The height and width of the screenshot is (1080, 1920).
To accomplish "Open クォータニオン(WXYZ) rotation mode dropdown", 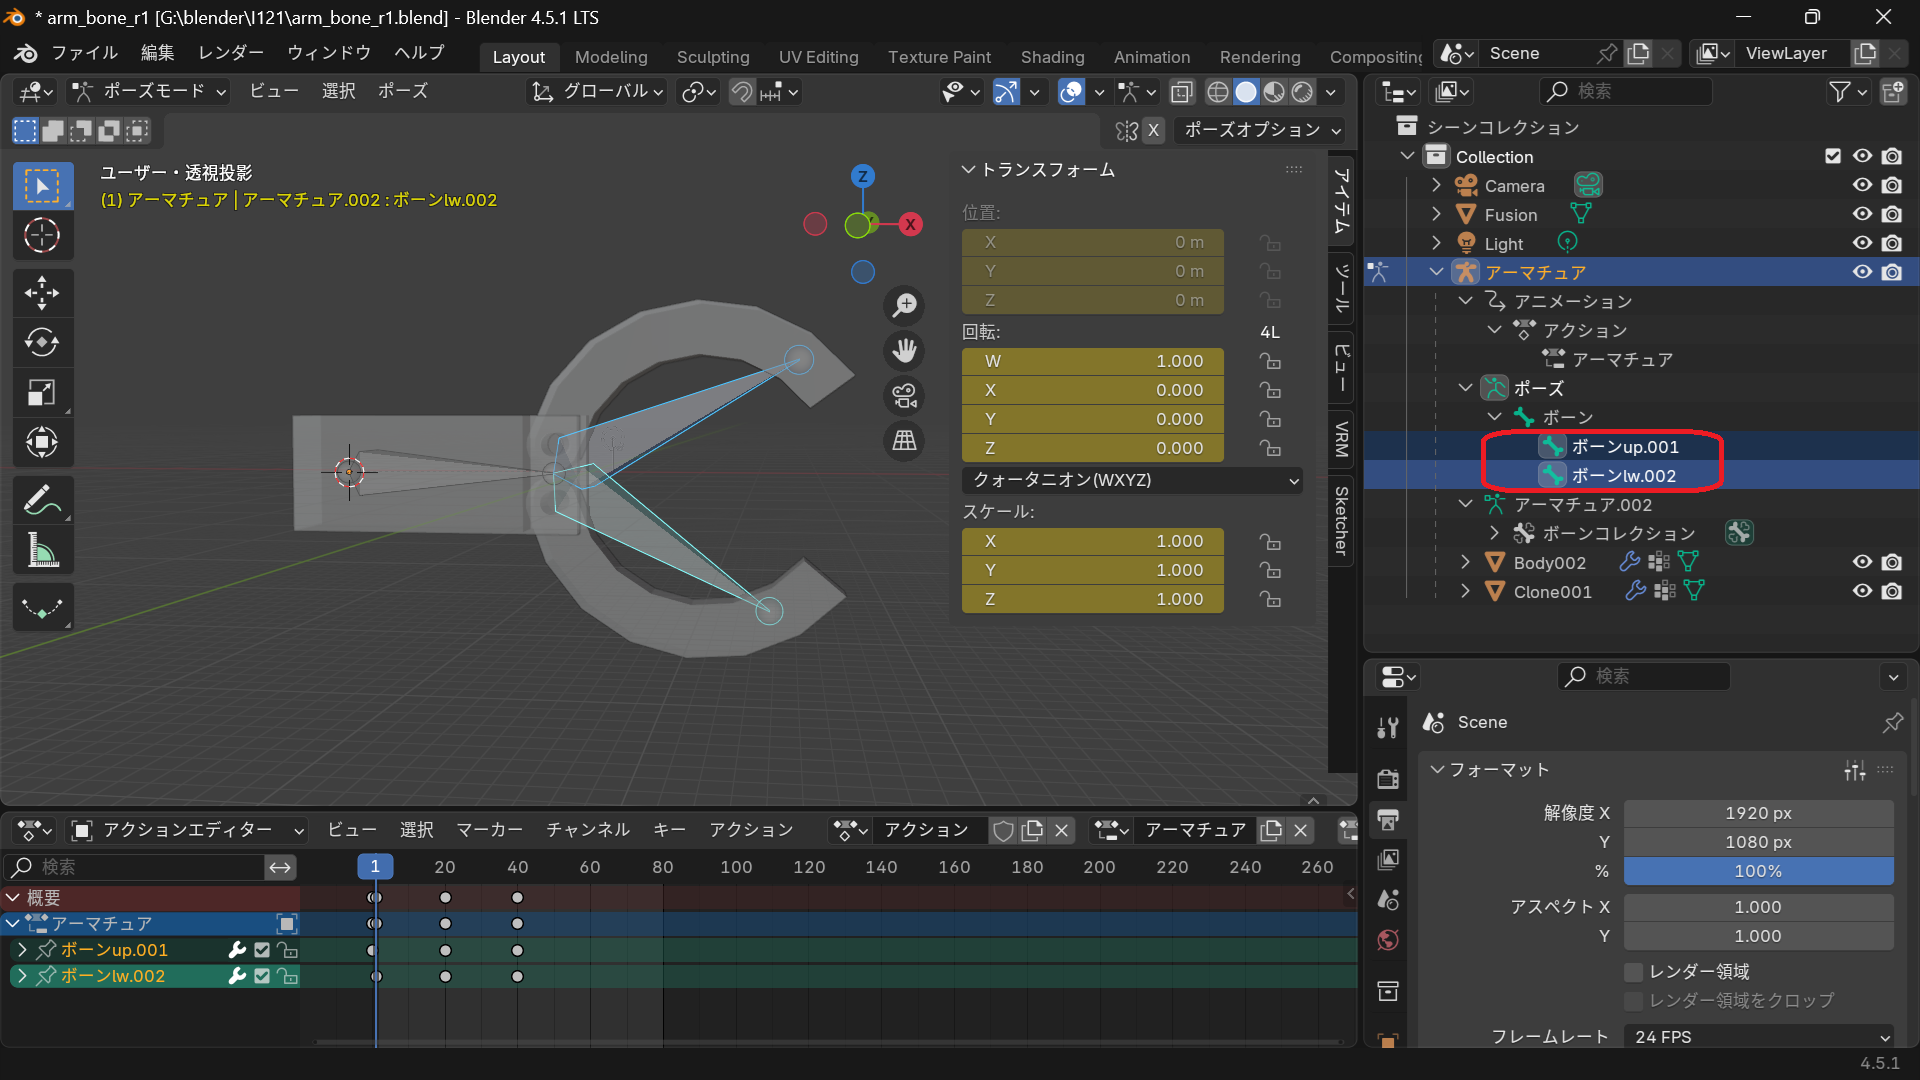I will pos(1132,480).
